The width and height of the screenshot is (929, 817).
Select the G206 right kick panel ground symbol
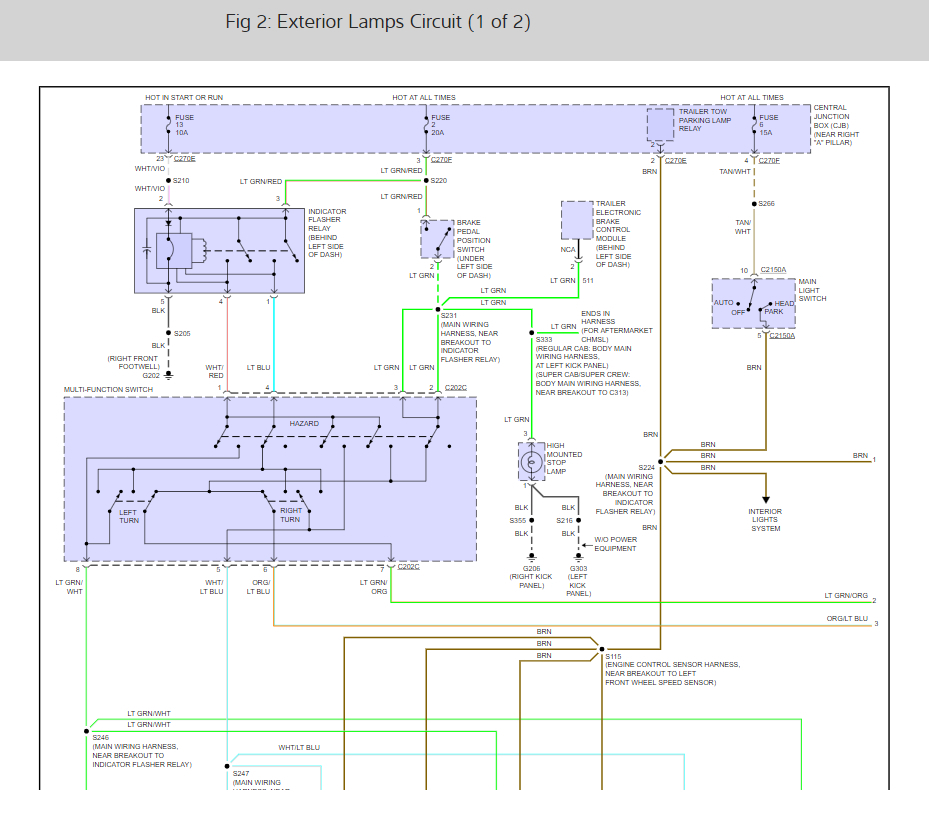[x=531, y=558]
